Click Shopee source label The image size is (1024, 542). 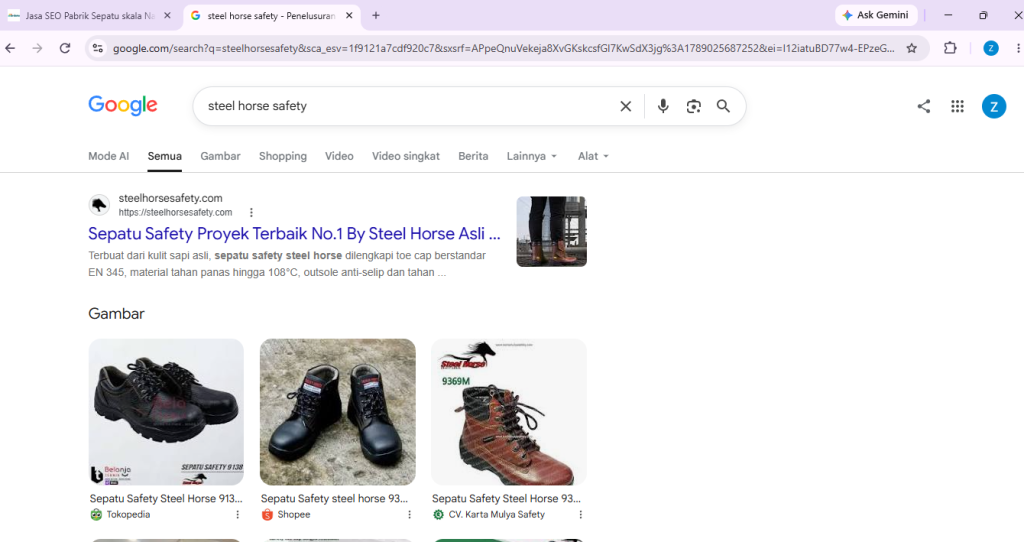[x=294, y=515]
